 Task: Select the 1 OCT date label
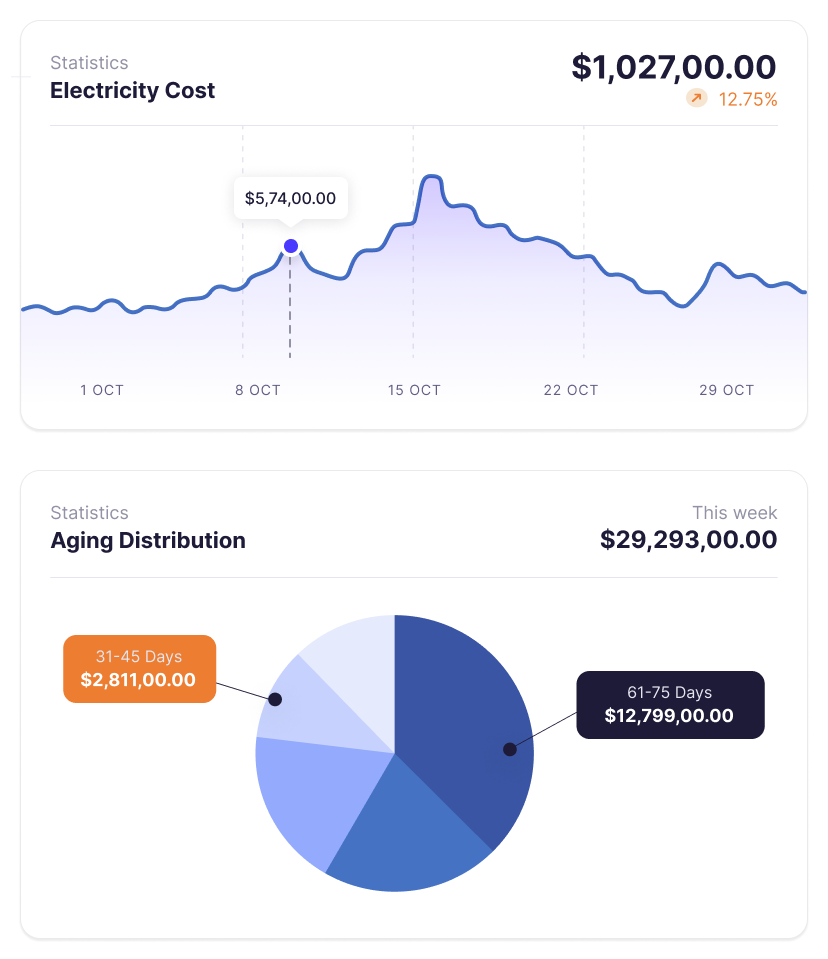click(x=102, y=390)
